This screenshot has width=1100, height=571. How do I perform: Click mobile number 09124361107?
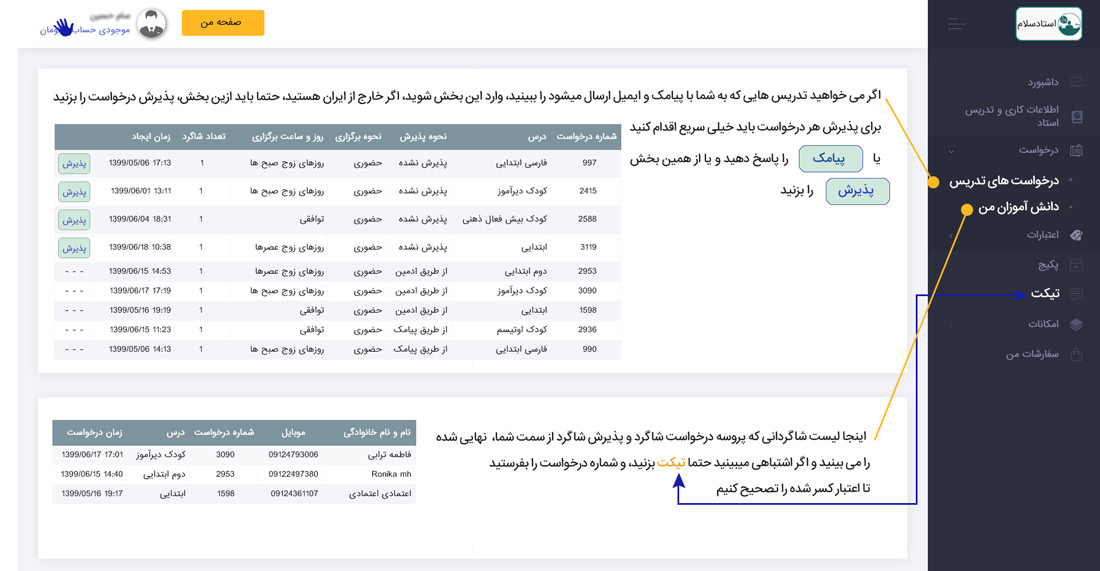point(295,494)
